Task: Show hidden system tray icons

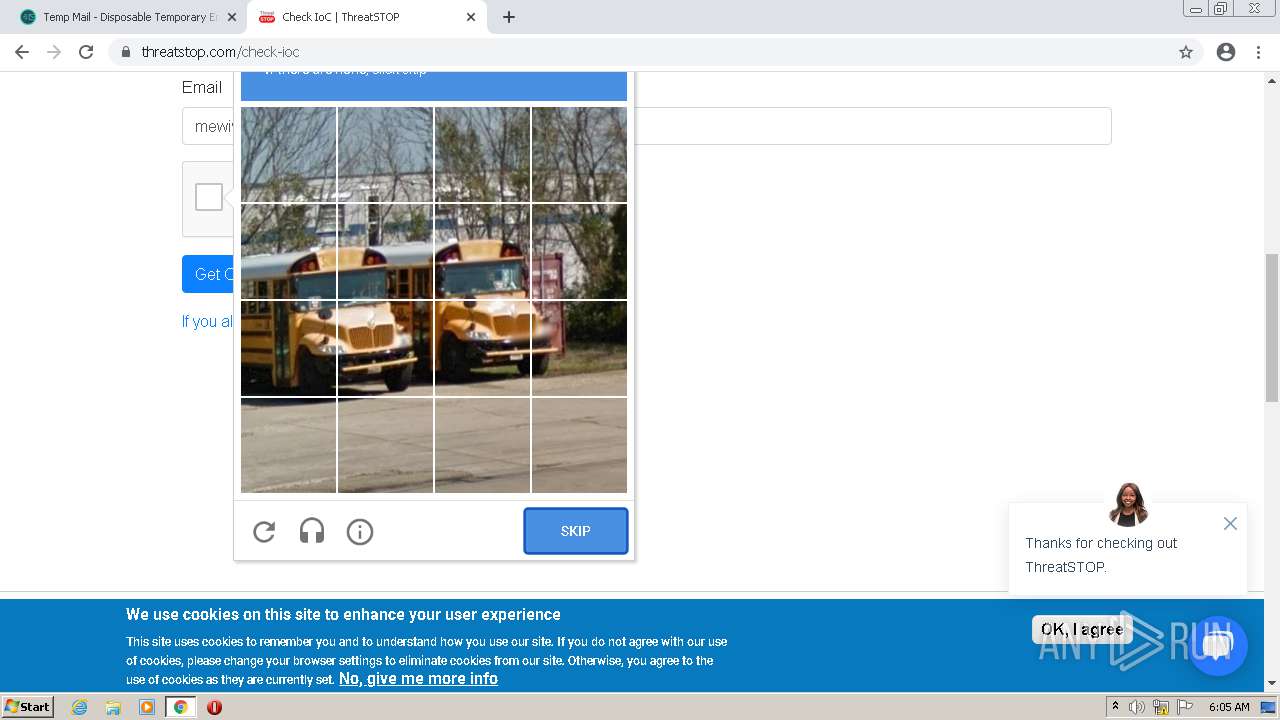Action: [1116, 707]
